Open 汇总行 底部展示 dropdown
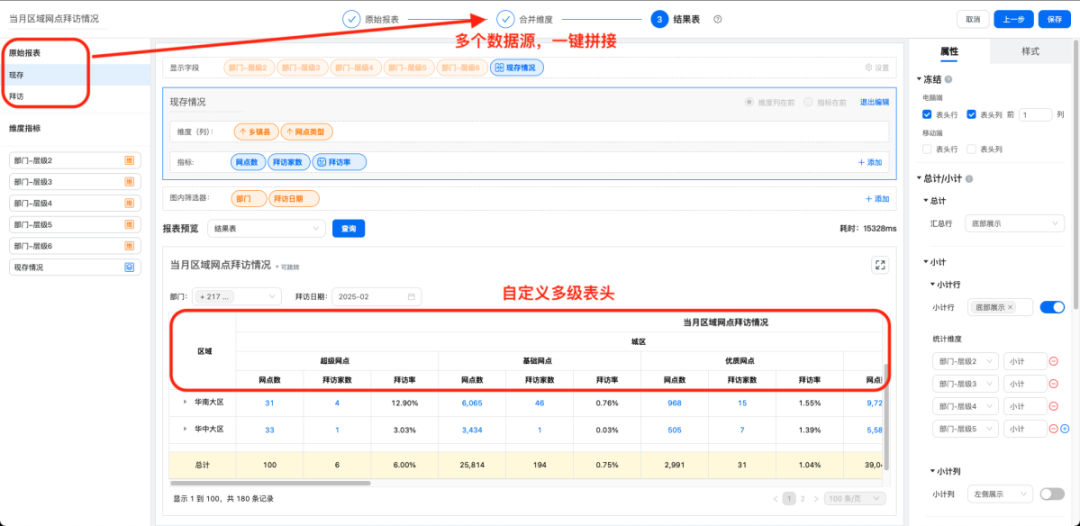The width and height of the screenshot is (1080, 526). [x=1015, y=223]
